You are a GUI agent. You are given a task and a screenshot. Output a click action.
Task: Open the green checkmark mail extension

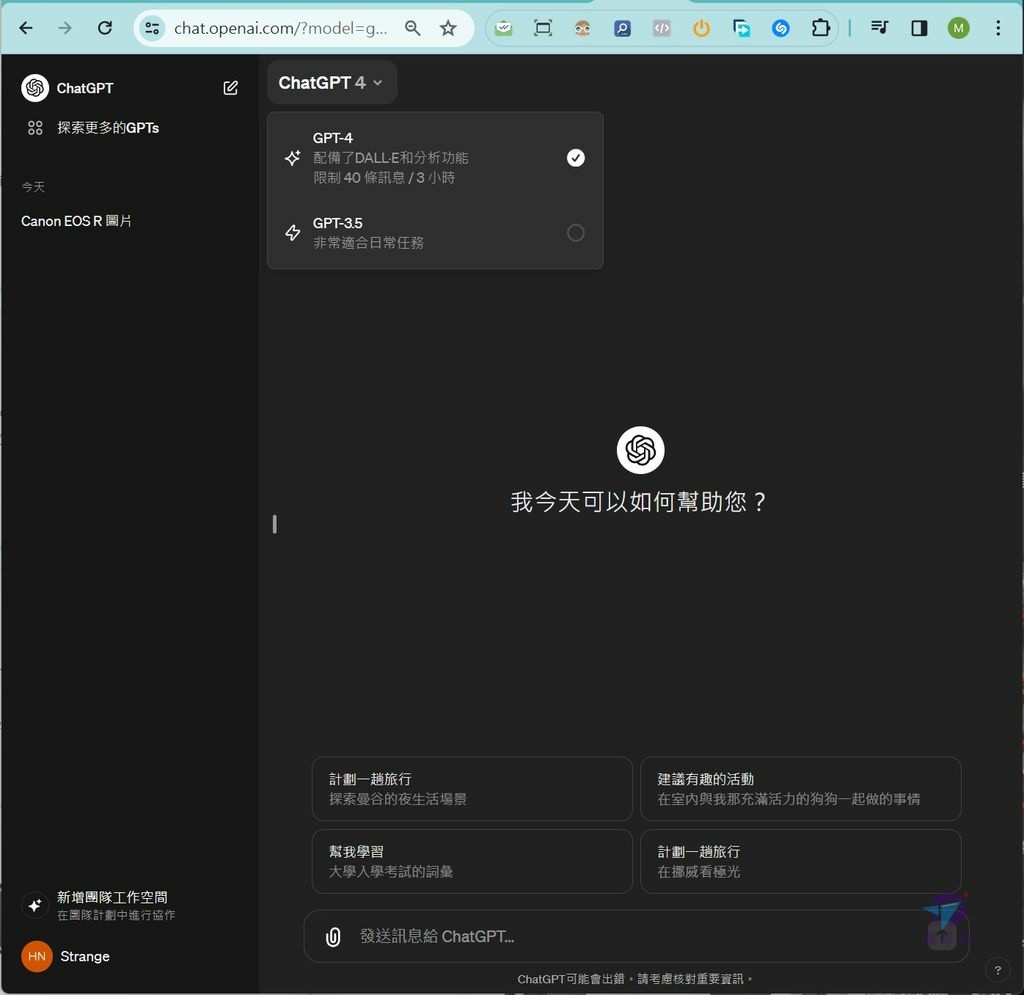pyautogui.click(x=504, y=28)
